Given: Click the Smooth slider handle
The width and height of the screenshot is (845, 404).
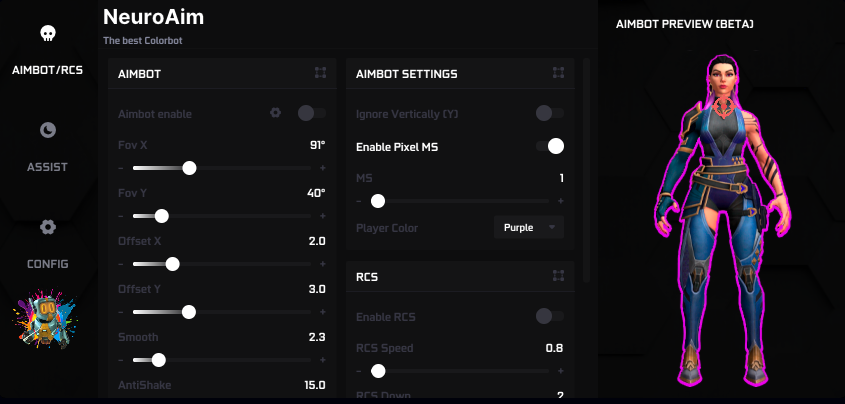Looking at the screenshot, I should click(x=158, y=360).
